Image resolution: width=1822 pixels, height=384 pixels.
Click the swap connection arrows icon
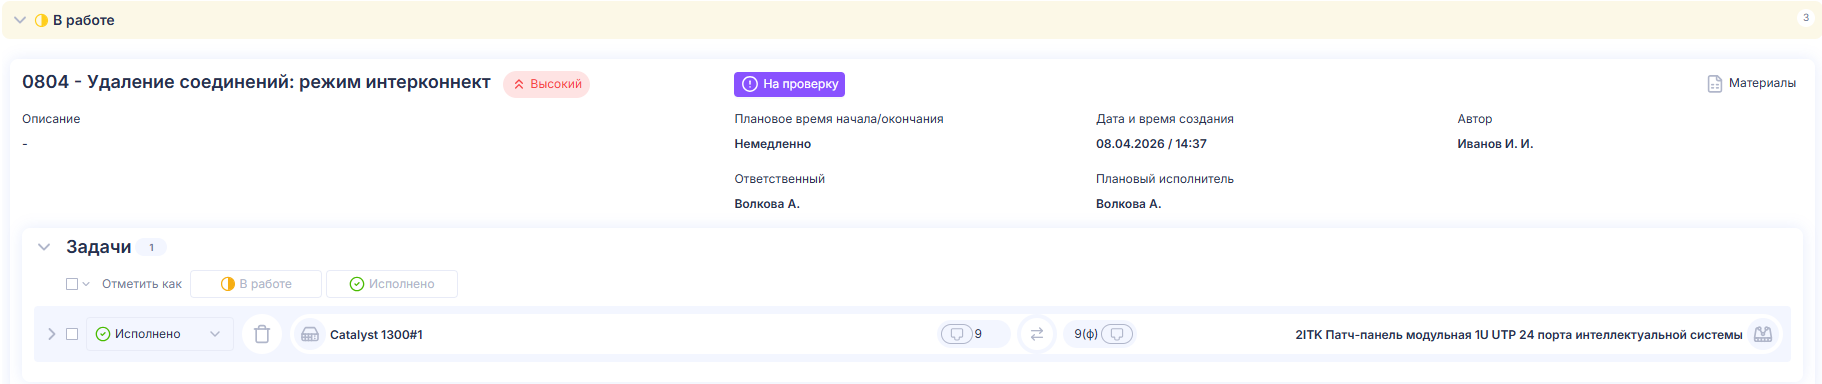point(1037,334)
